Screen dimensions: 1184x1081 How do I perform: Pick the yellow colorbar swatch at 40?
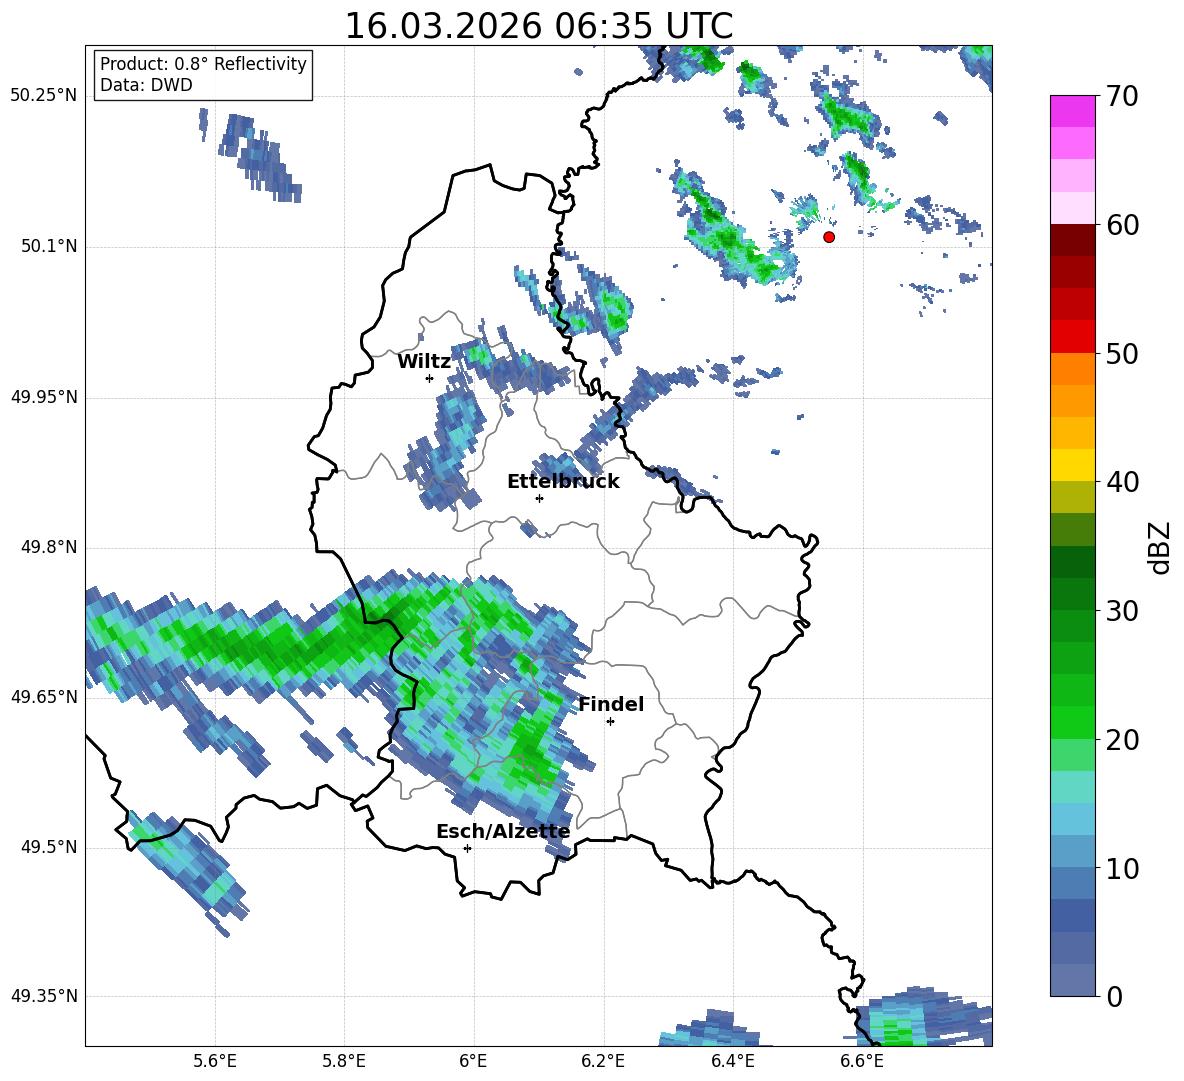1072,465
